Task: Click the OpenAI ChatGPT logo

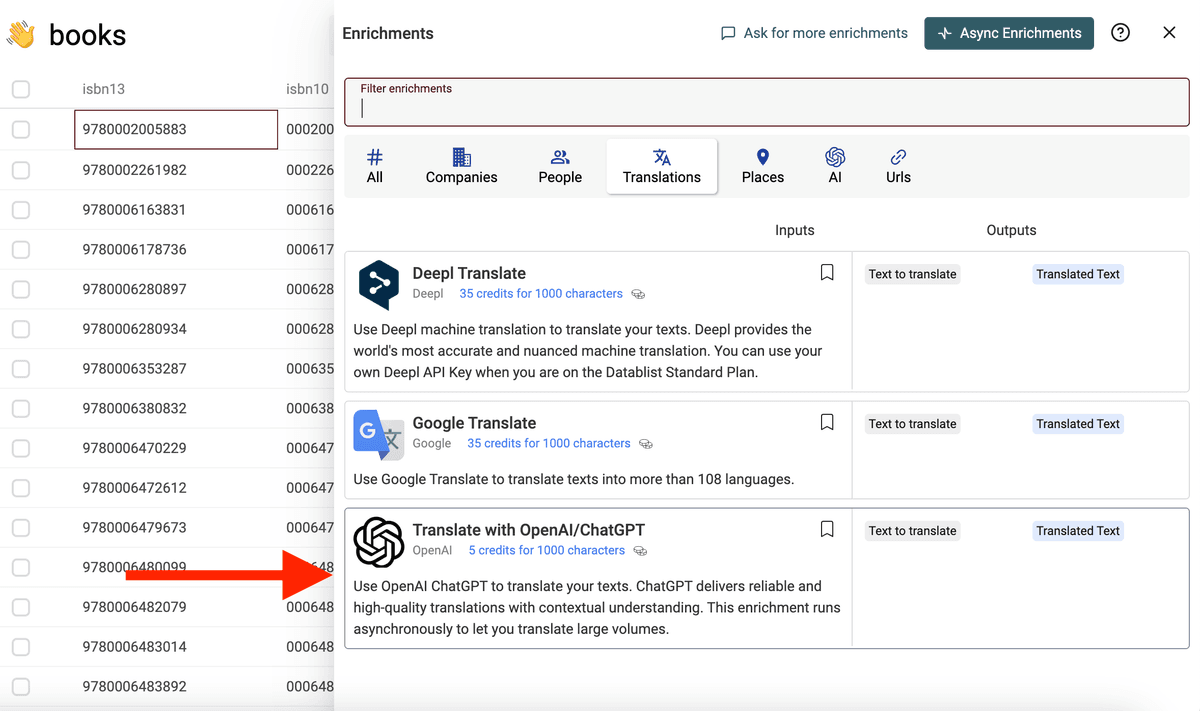Action: click(x=379, y=542)
